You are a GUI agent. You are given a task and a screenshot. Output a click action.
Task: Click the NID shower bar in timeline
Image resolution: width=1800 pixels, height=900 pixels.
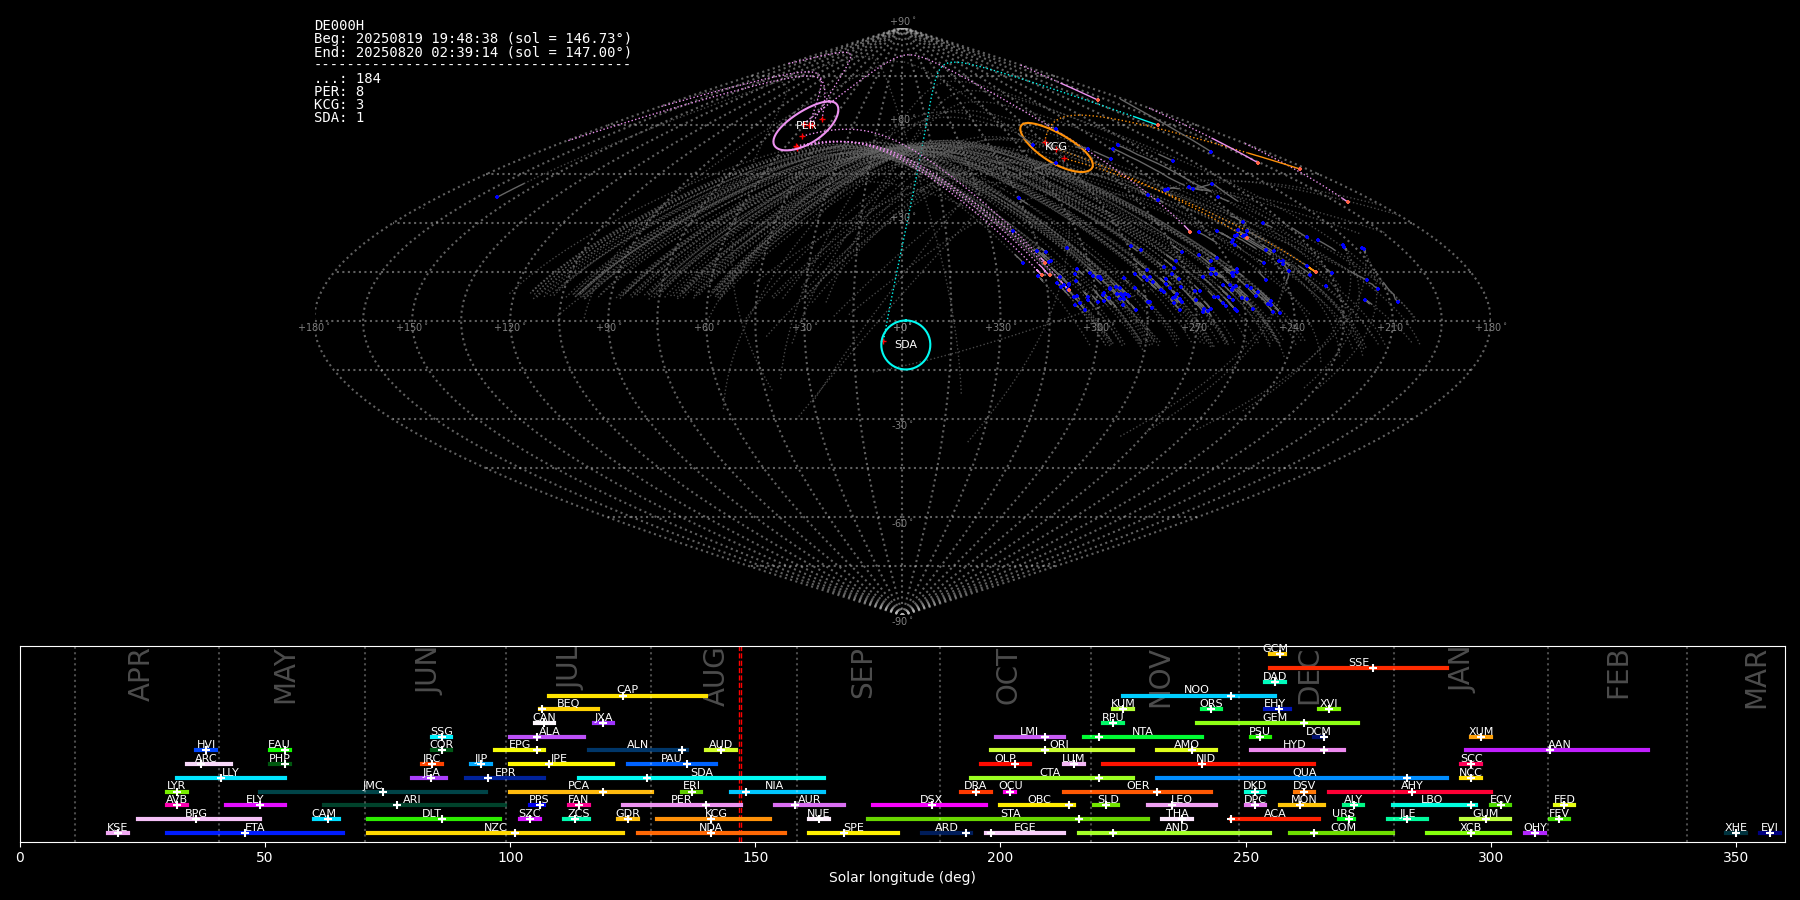[1208, 764]
